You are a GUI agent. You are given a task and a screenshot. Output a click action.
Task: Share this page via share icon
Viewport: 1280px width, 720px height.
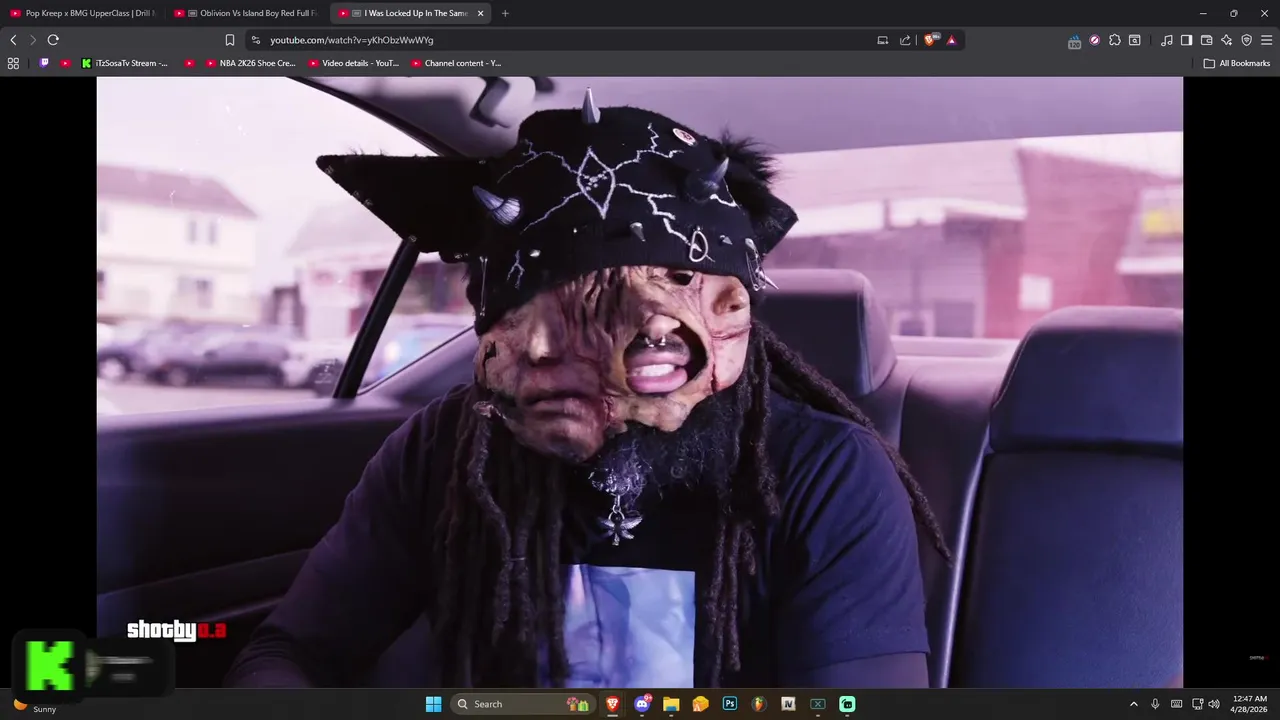point(905,40)
